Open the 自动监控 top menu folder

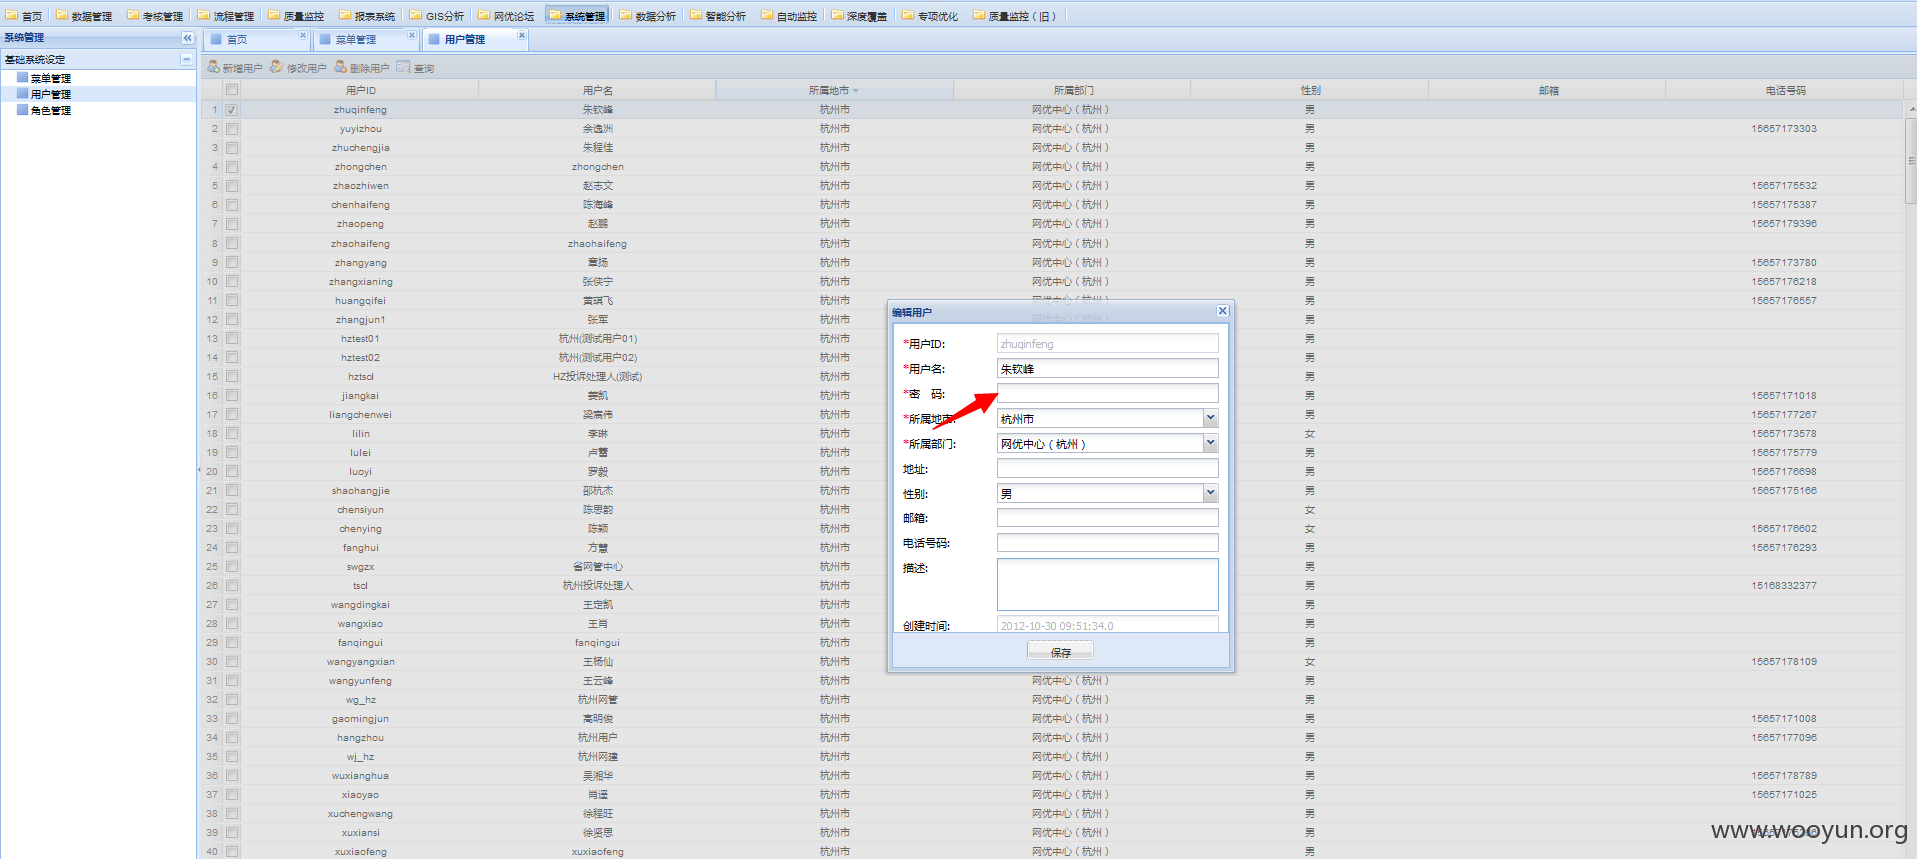789,16
